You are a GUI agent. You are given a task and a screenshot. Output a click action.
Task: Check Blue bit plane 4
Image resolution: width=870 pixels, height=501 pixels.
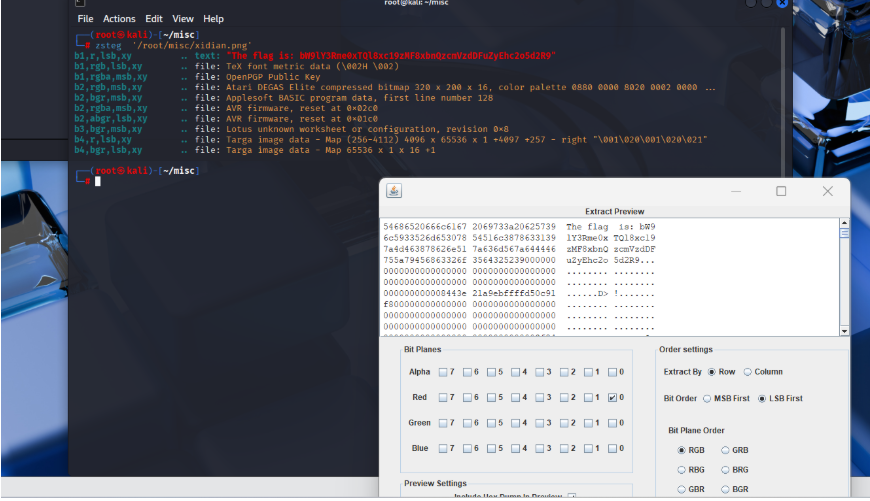coord(515,449)
